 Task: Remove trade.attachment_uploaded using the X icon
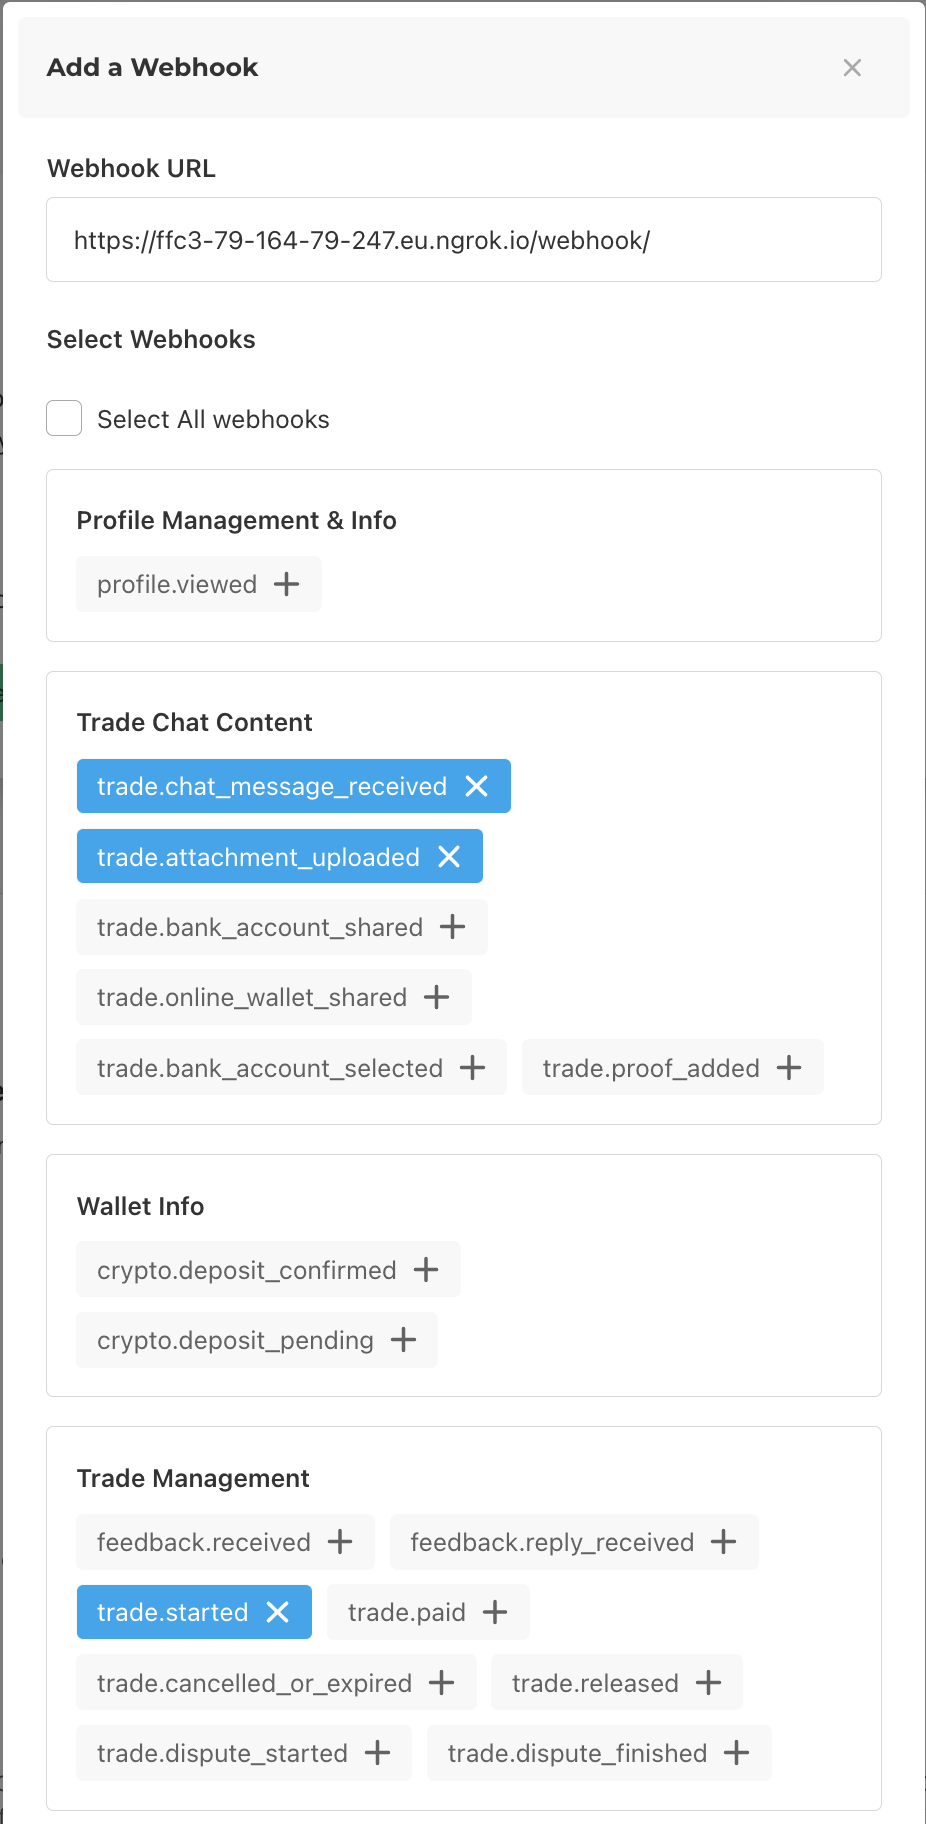pos(449,857)
